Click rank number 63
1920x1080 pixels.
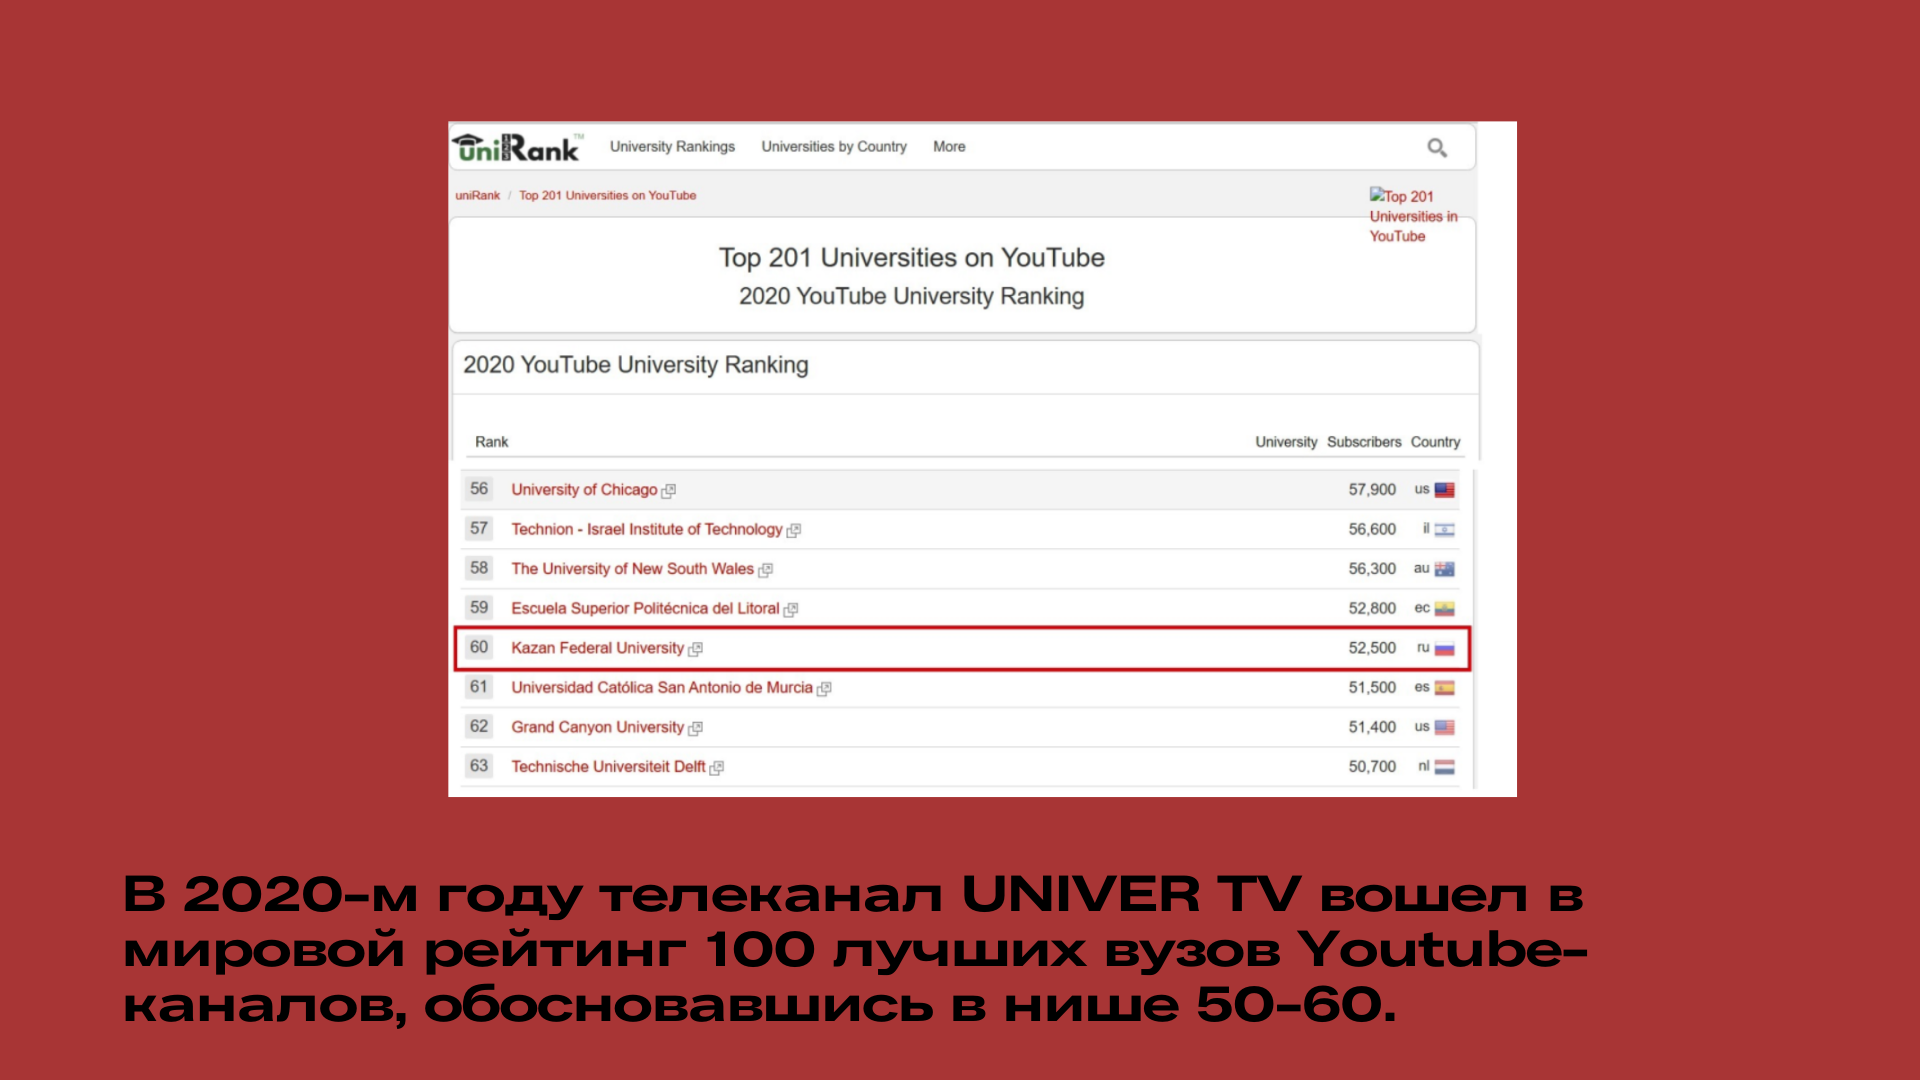click(479, 765)
